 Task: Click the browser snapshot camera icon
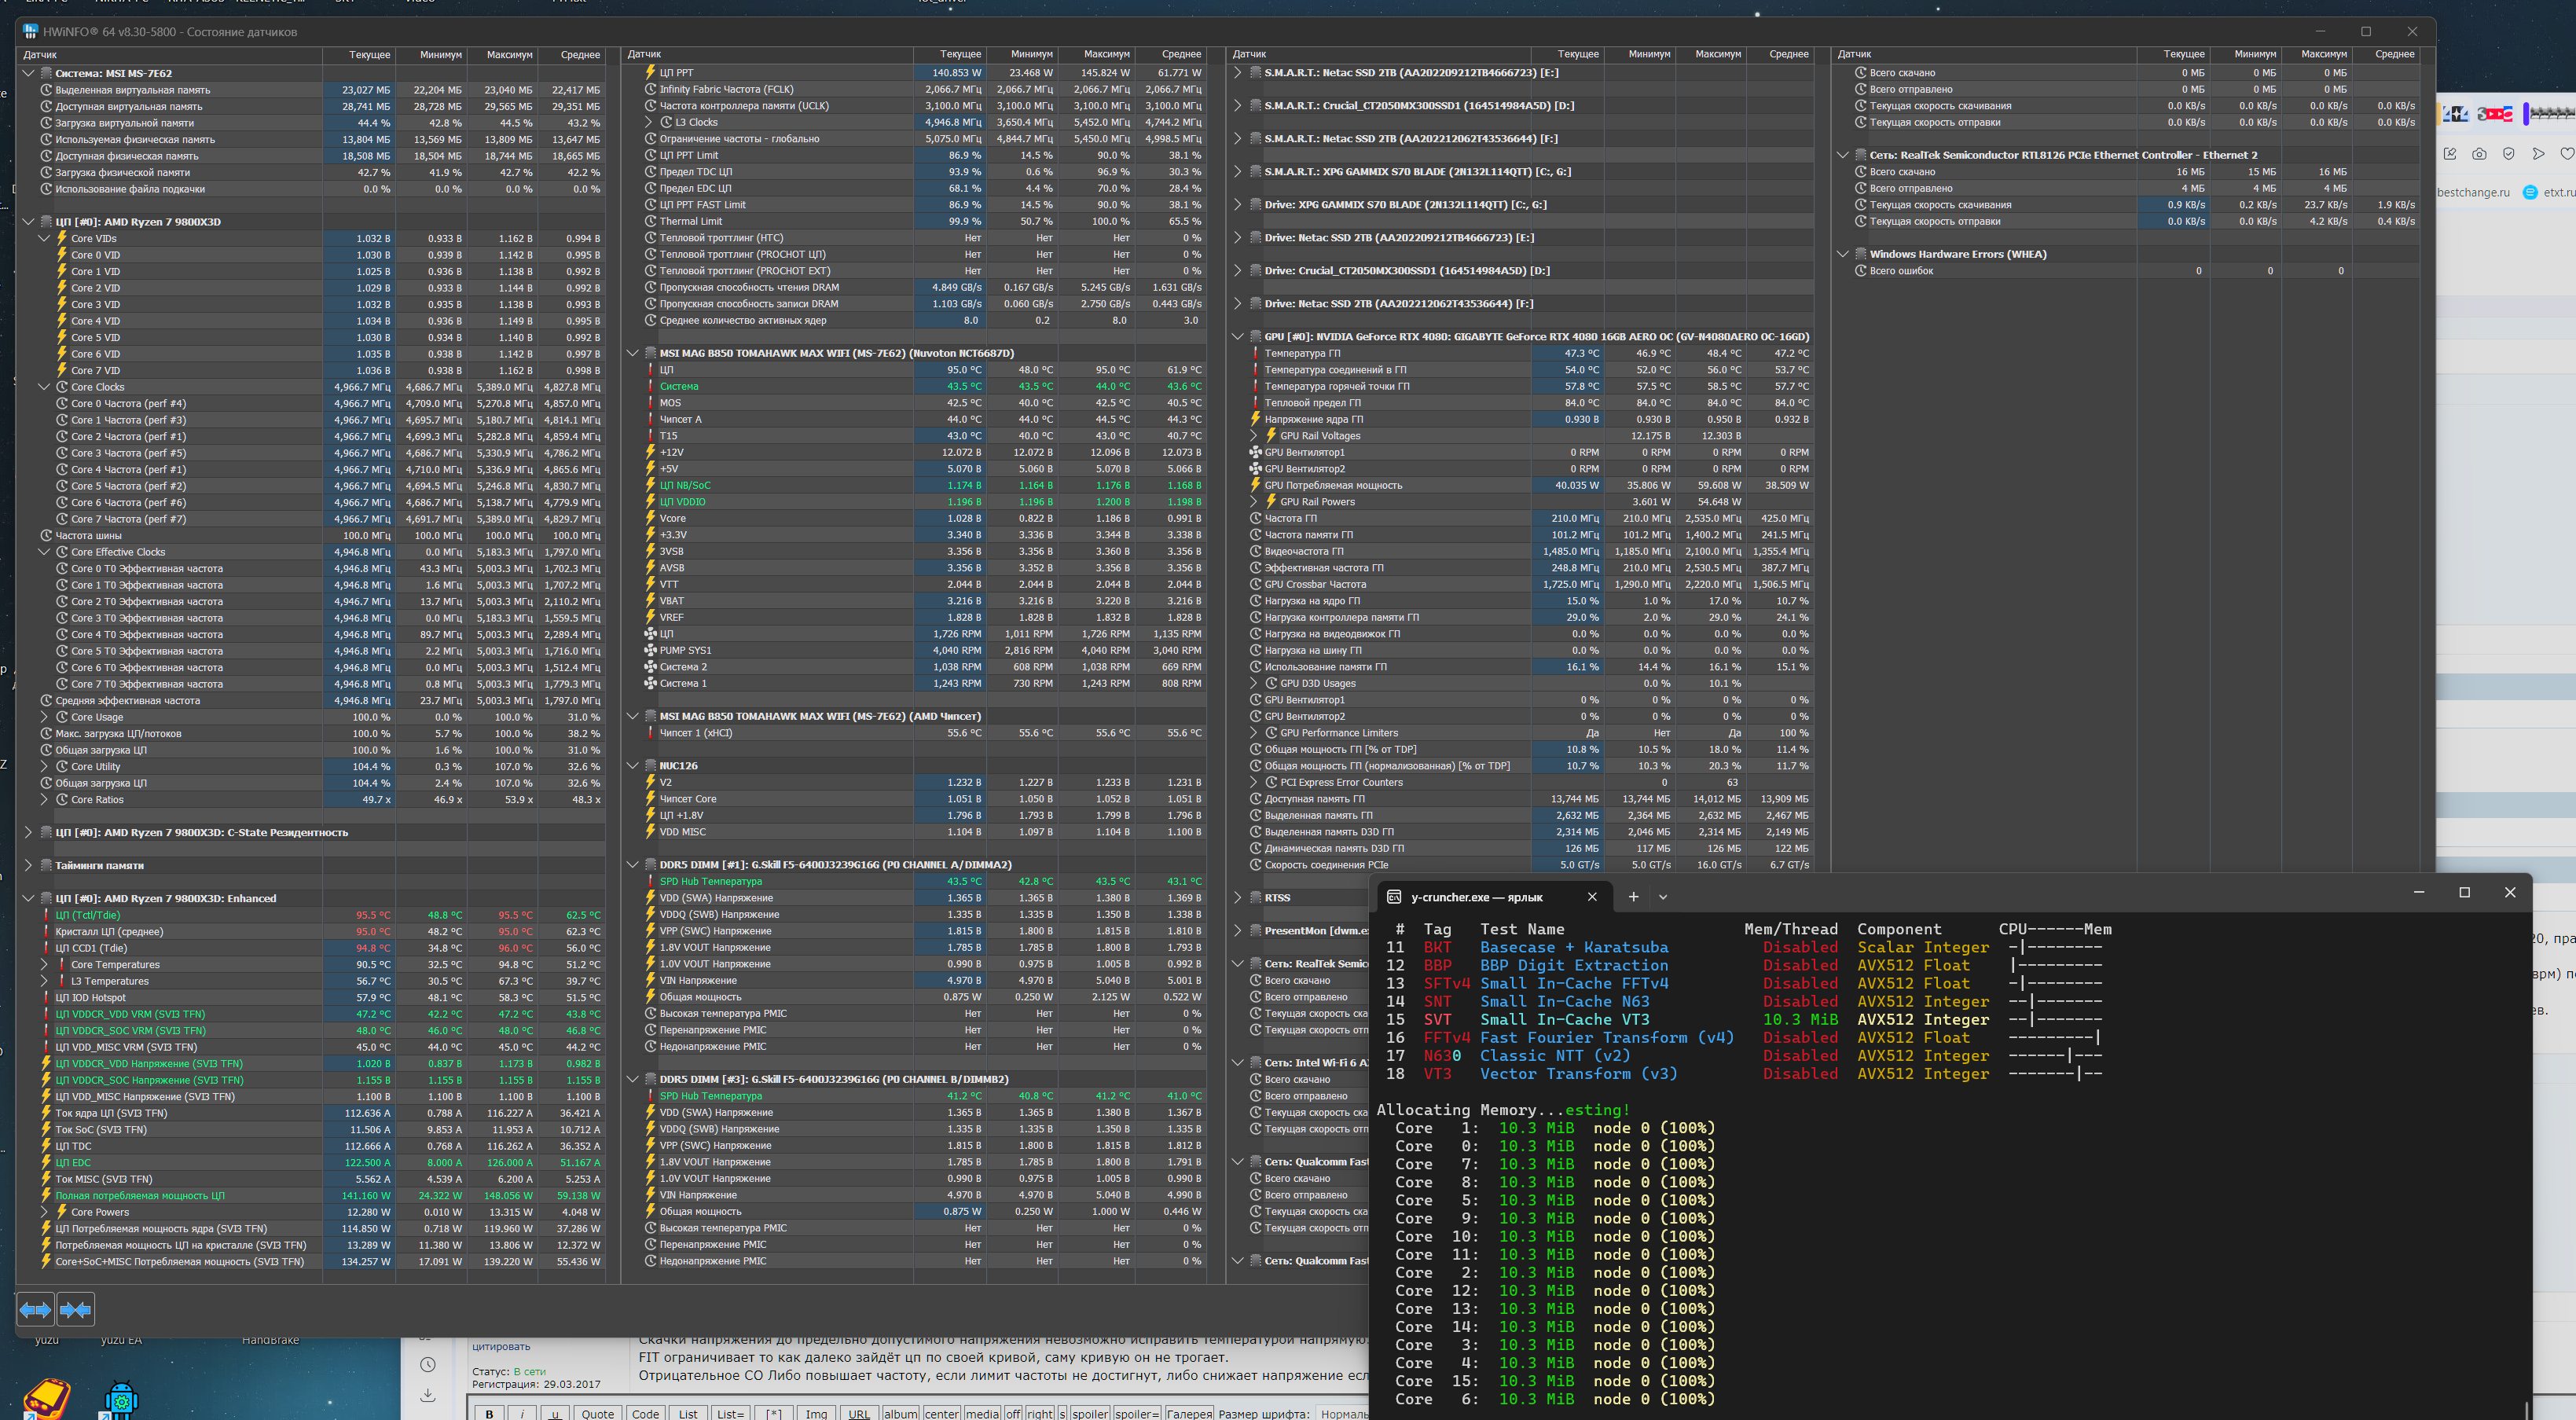point(2479,154)
